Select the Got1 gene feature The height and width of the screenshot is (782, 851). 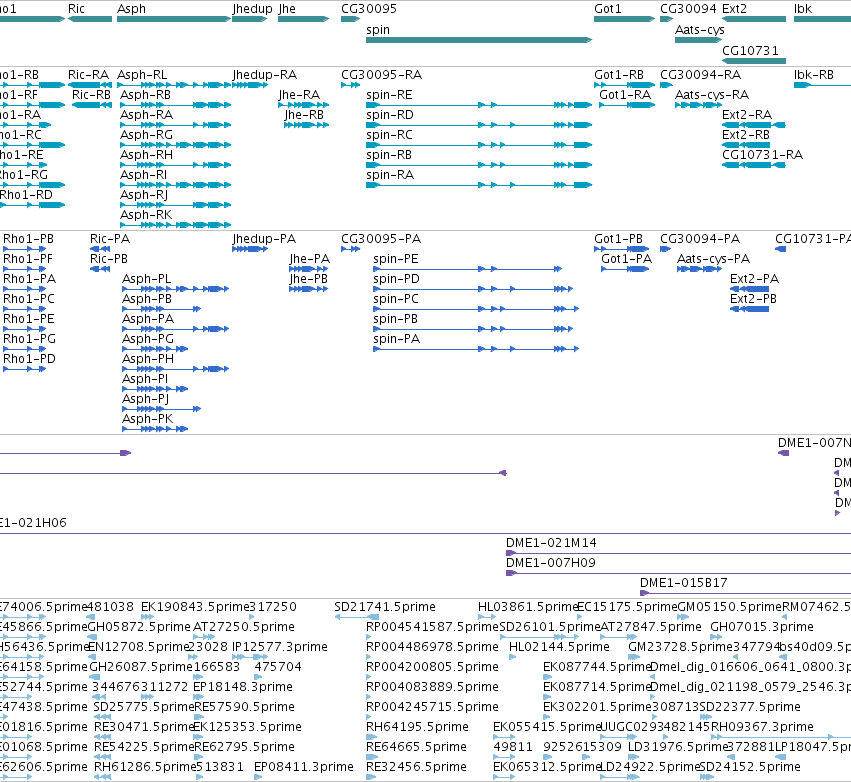pyautogui.click(x=625, y=19)
